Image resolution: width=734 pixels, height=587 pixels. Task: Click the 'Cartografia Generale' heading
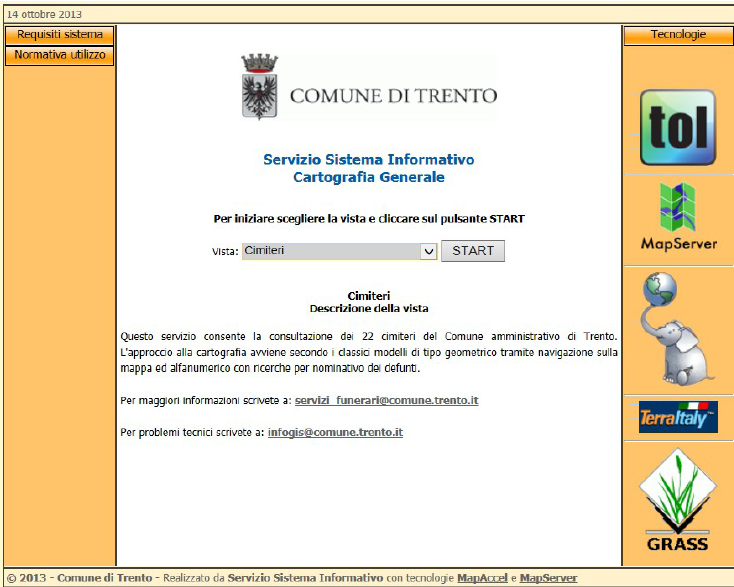(369, 177)
